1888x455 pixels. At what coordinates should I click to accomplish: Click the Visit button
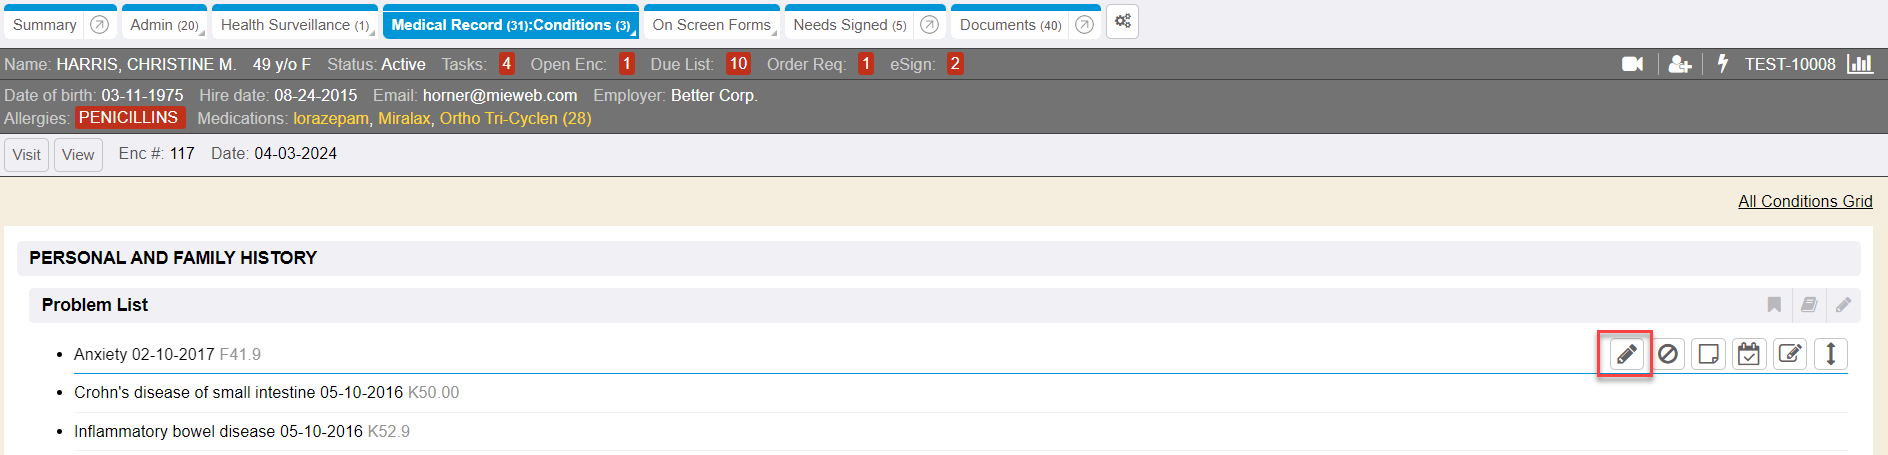click(27, 155)
